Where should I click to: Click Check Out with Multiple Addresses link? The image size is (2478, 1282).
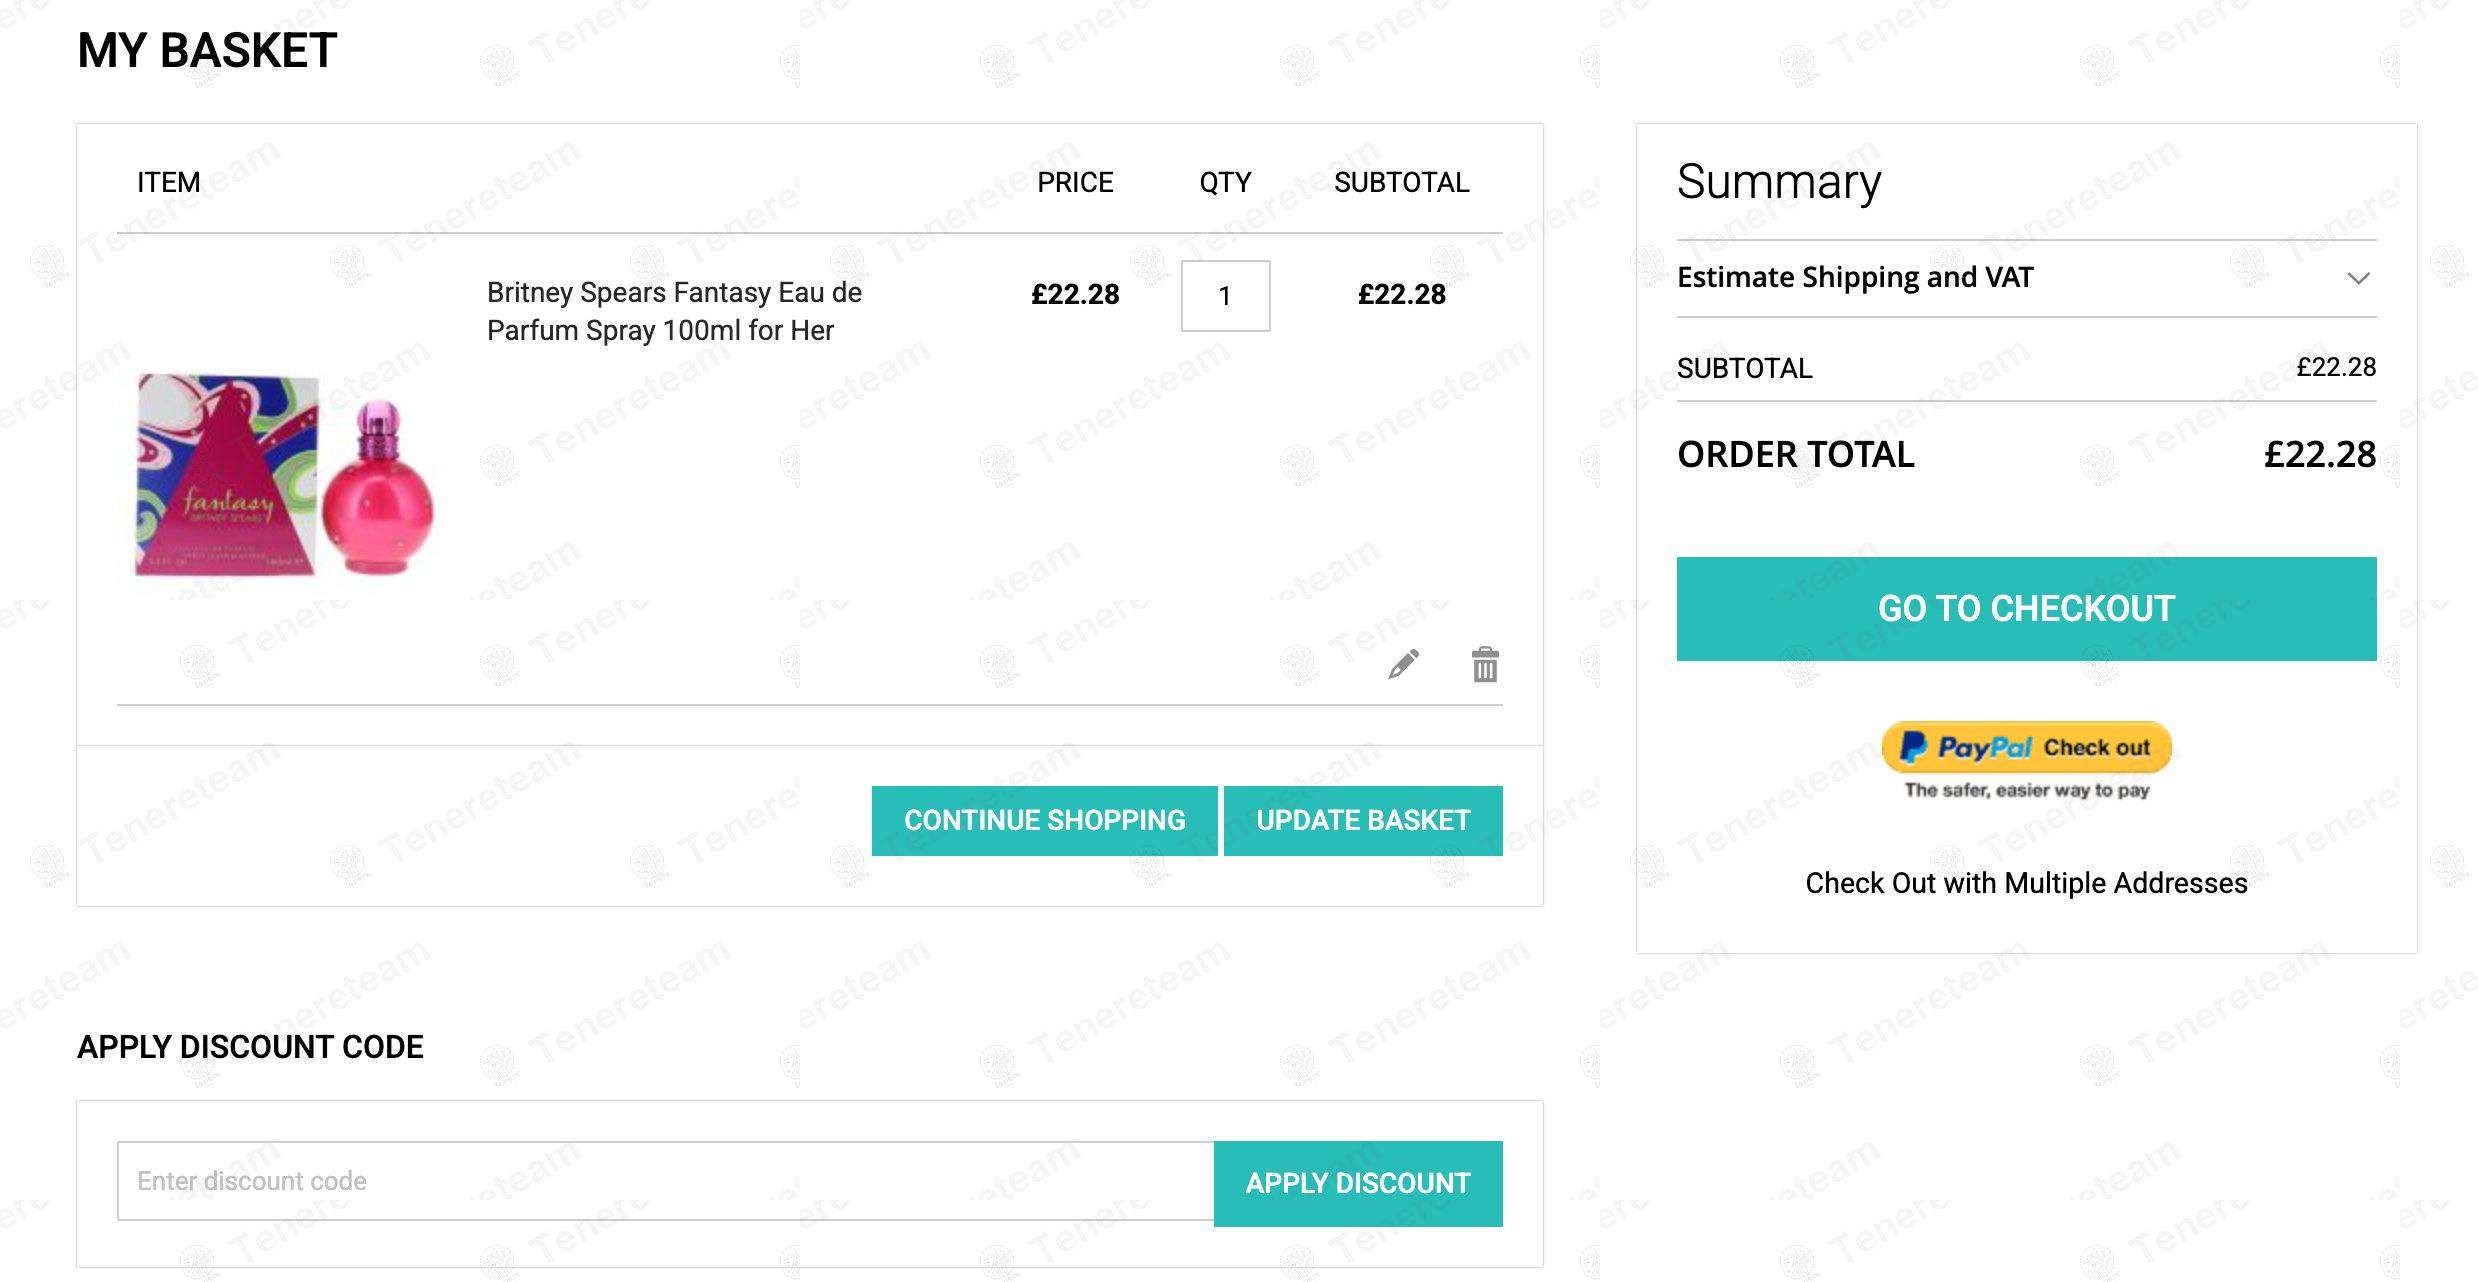click(x=2026, y=883)
